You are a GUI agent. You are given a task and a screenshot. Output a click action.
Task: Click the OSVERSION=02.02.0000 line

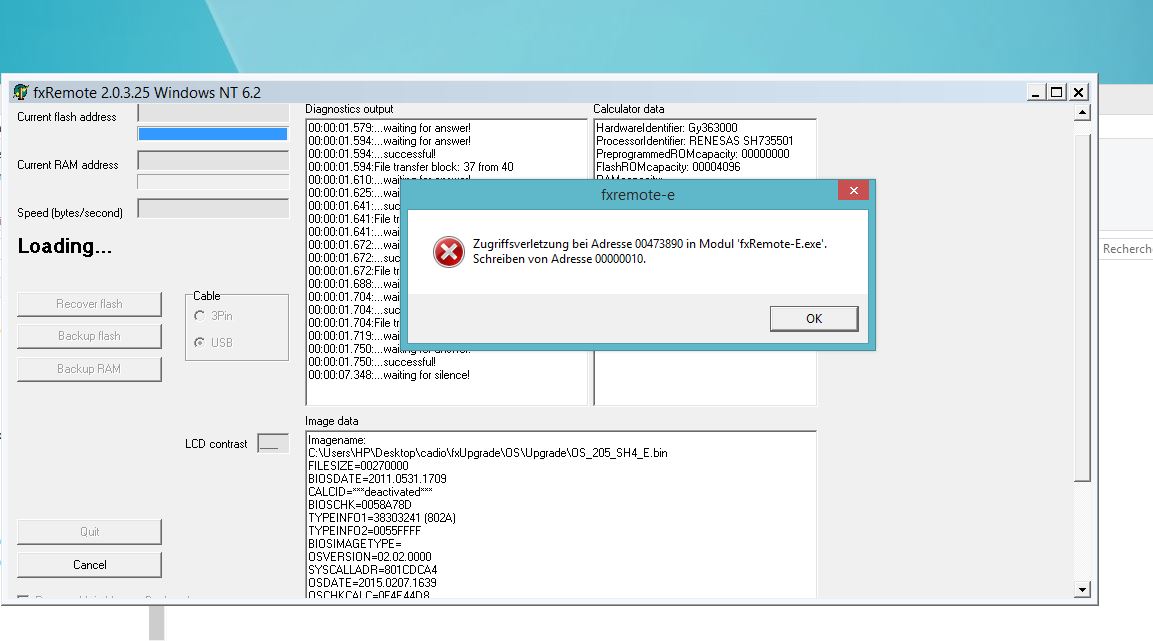click(x=370, y=556)
